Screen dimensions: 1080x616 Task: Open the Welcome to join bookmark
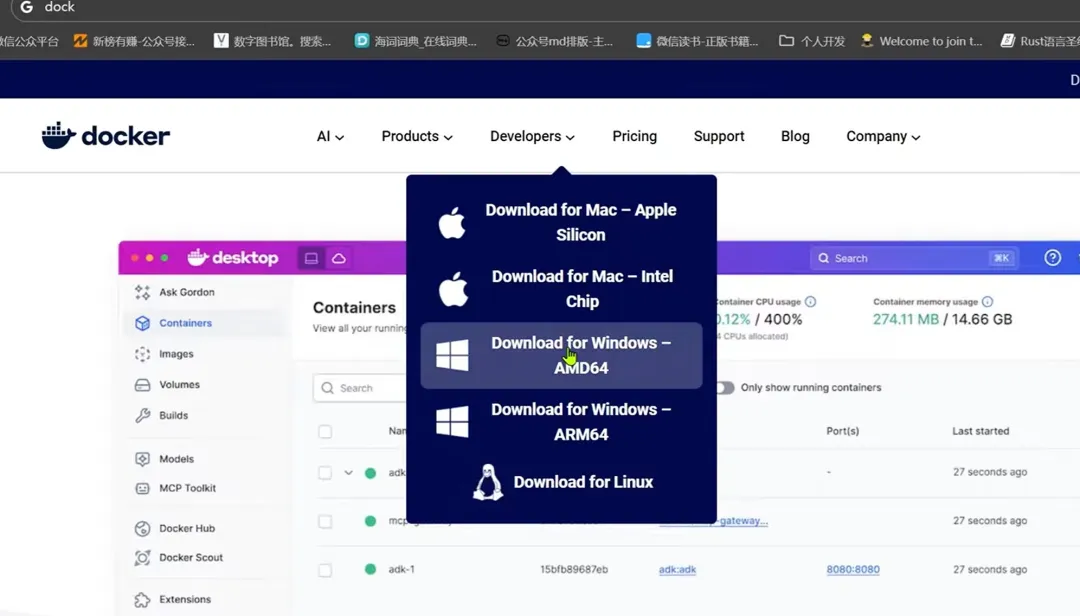pyautogui.click(x=922, y=41)
